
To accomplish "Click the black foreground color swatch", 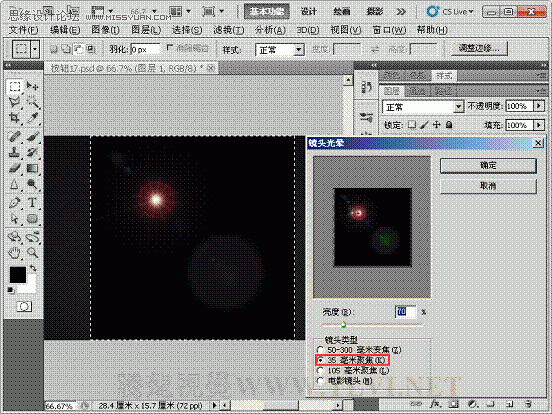I will tap(18, 275).
